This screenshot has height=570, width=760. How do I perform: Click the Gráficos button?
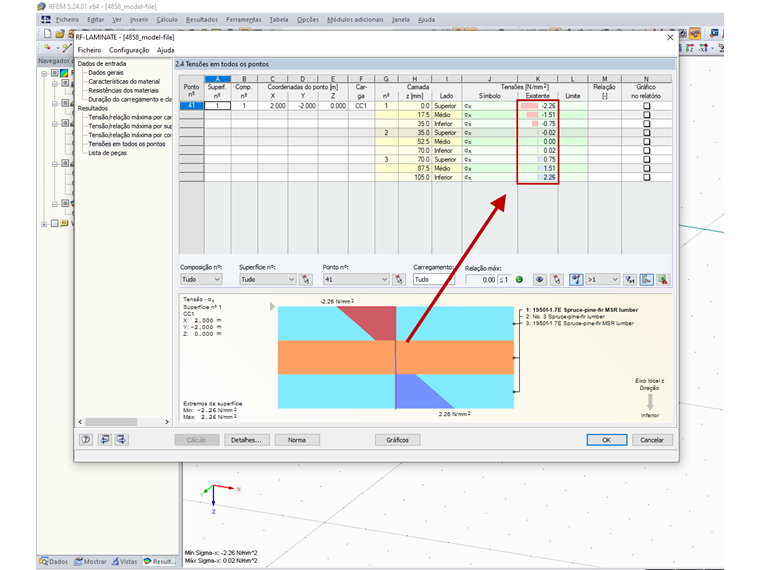(x=397, y=440)
